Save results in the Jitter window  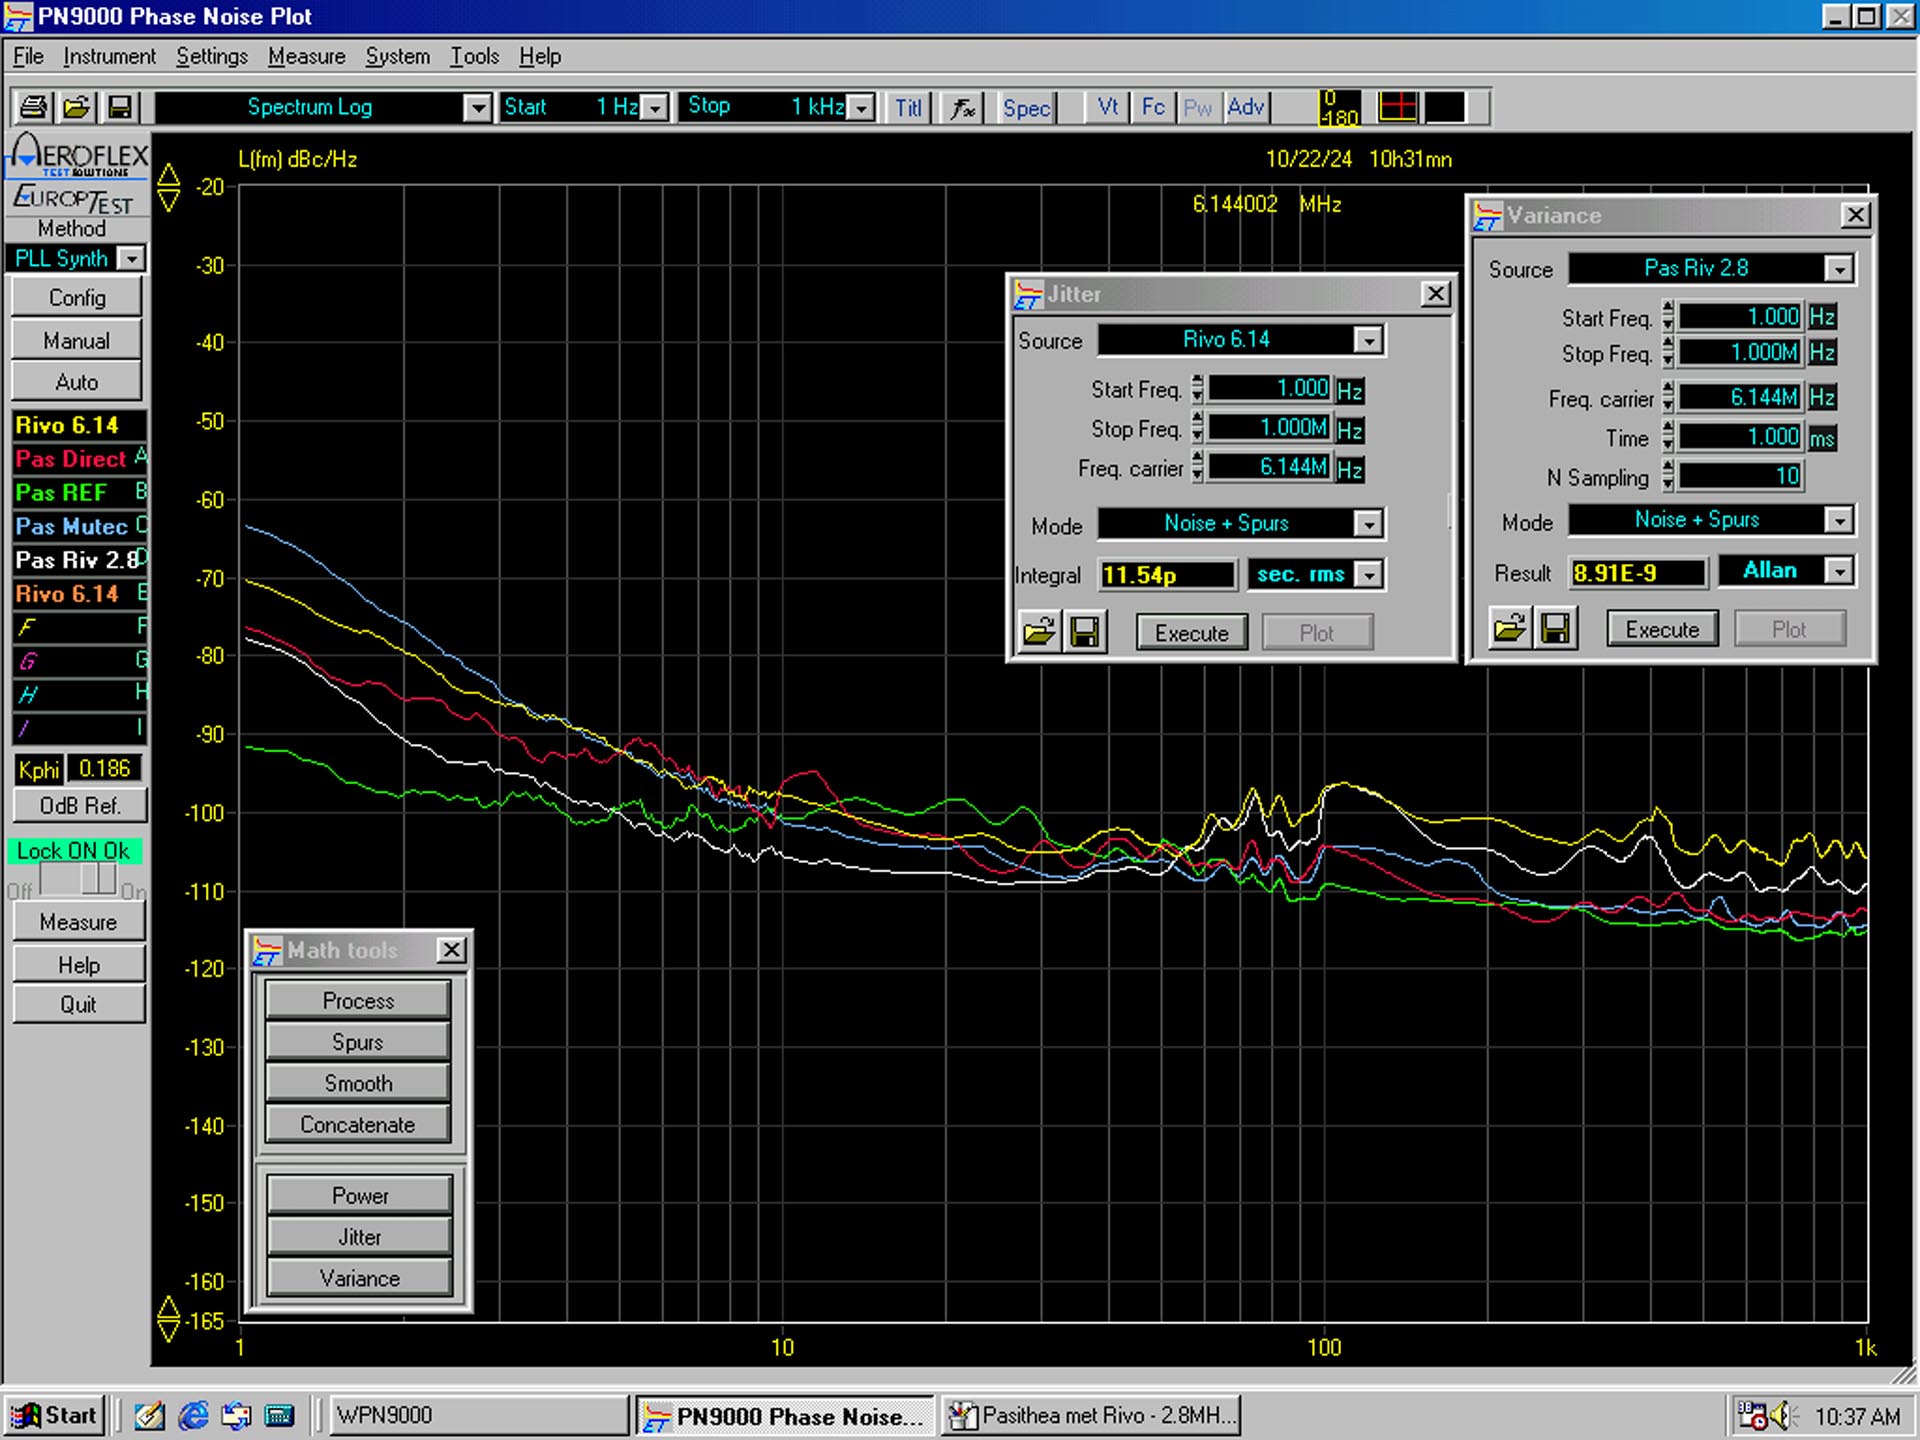point(1085,632)
